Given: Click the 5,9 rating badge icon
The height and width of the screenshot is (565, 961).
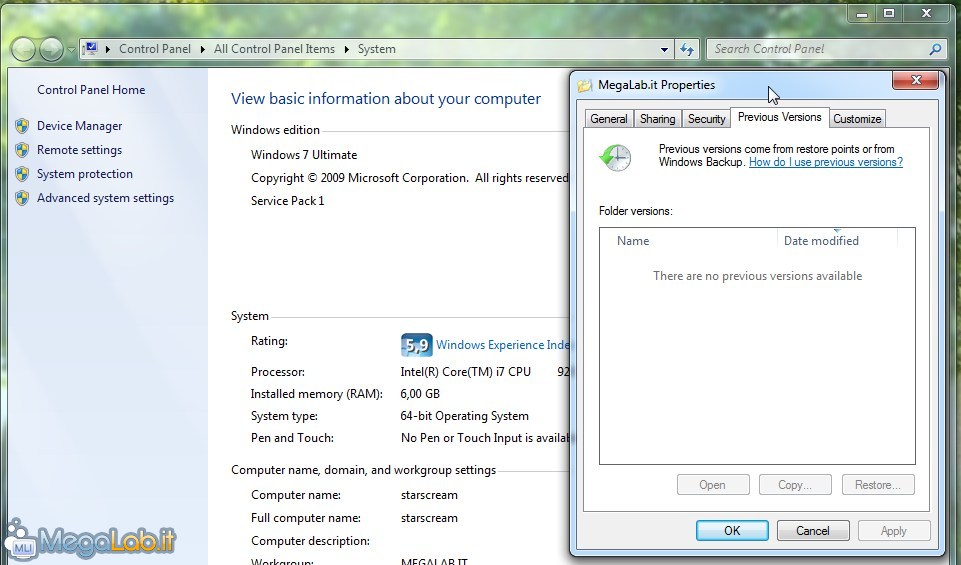Looking at the screenshot, I should [x=417, y=345].
